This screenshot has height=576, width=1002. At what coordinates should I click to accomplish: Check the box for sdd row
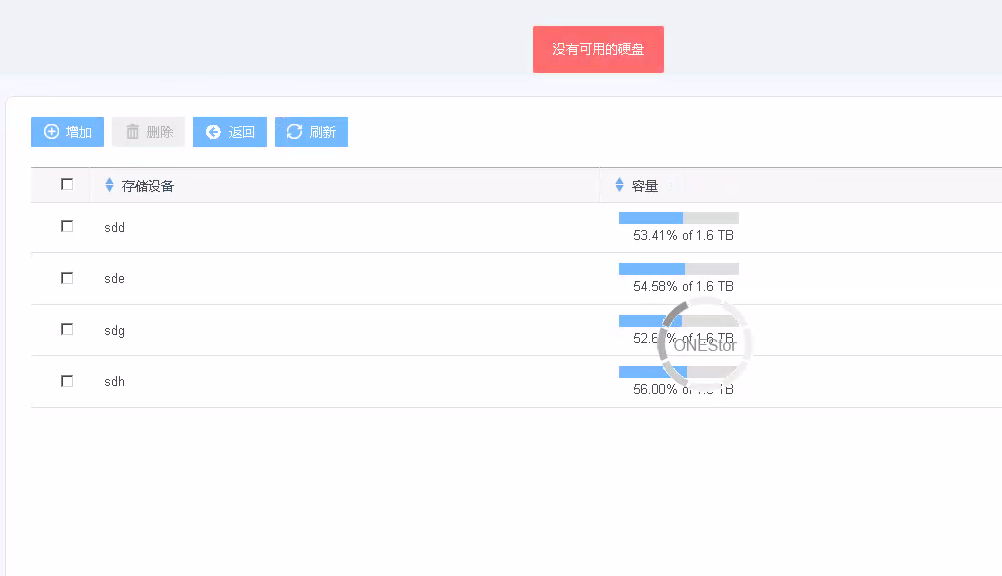[67, 226]
